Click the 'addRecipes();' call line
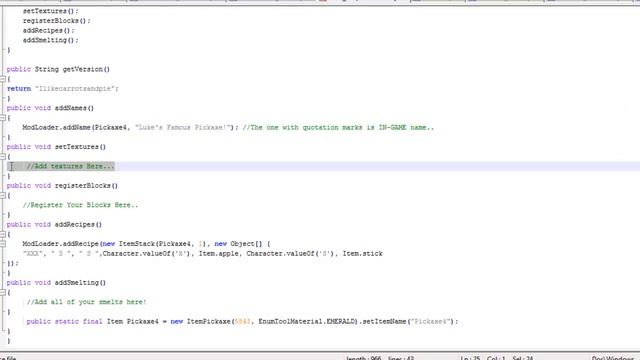The image size is (640, 360). 49,31
